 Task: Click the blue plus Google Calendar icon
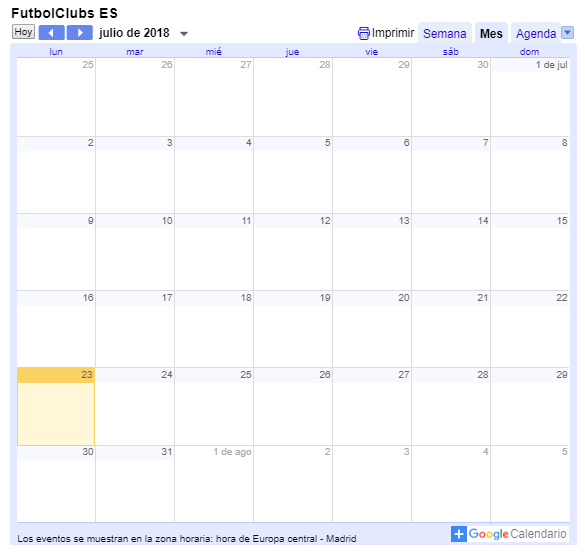click(x=459, y=534)
